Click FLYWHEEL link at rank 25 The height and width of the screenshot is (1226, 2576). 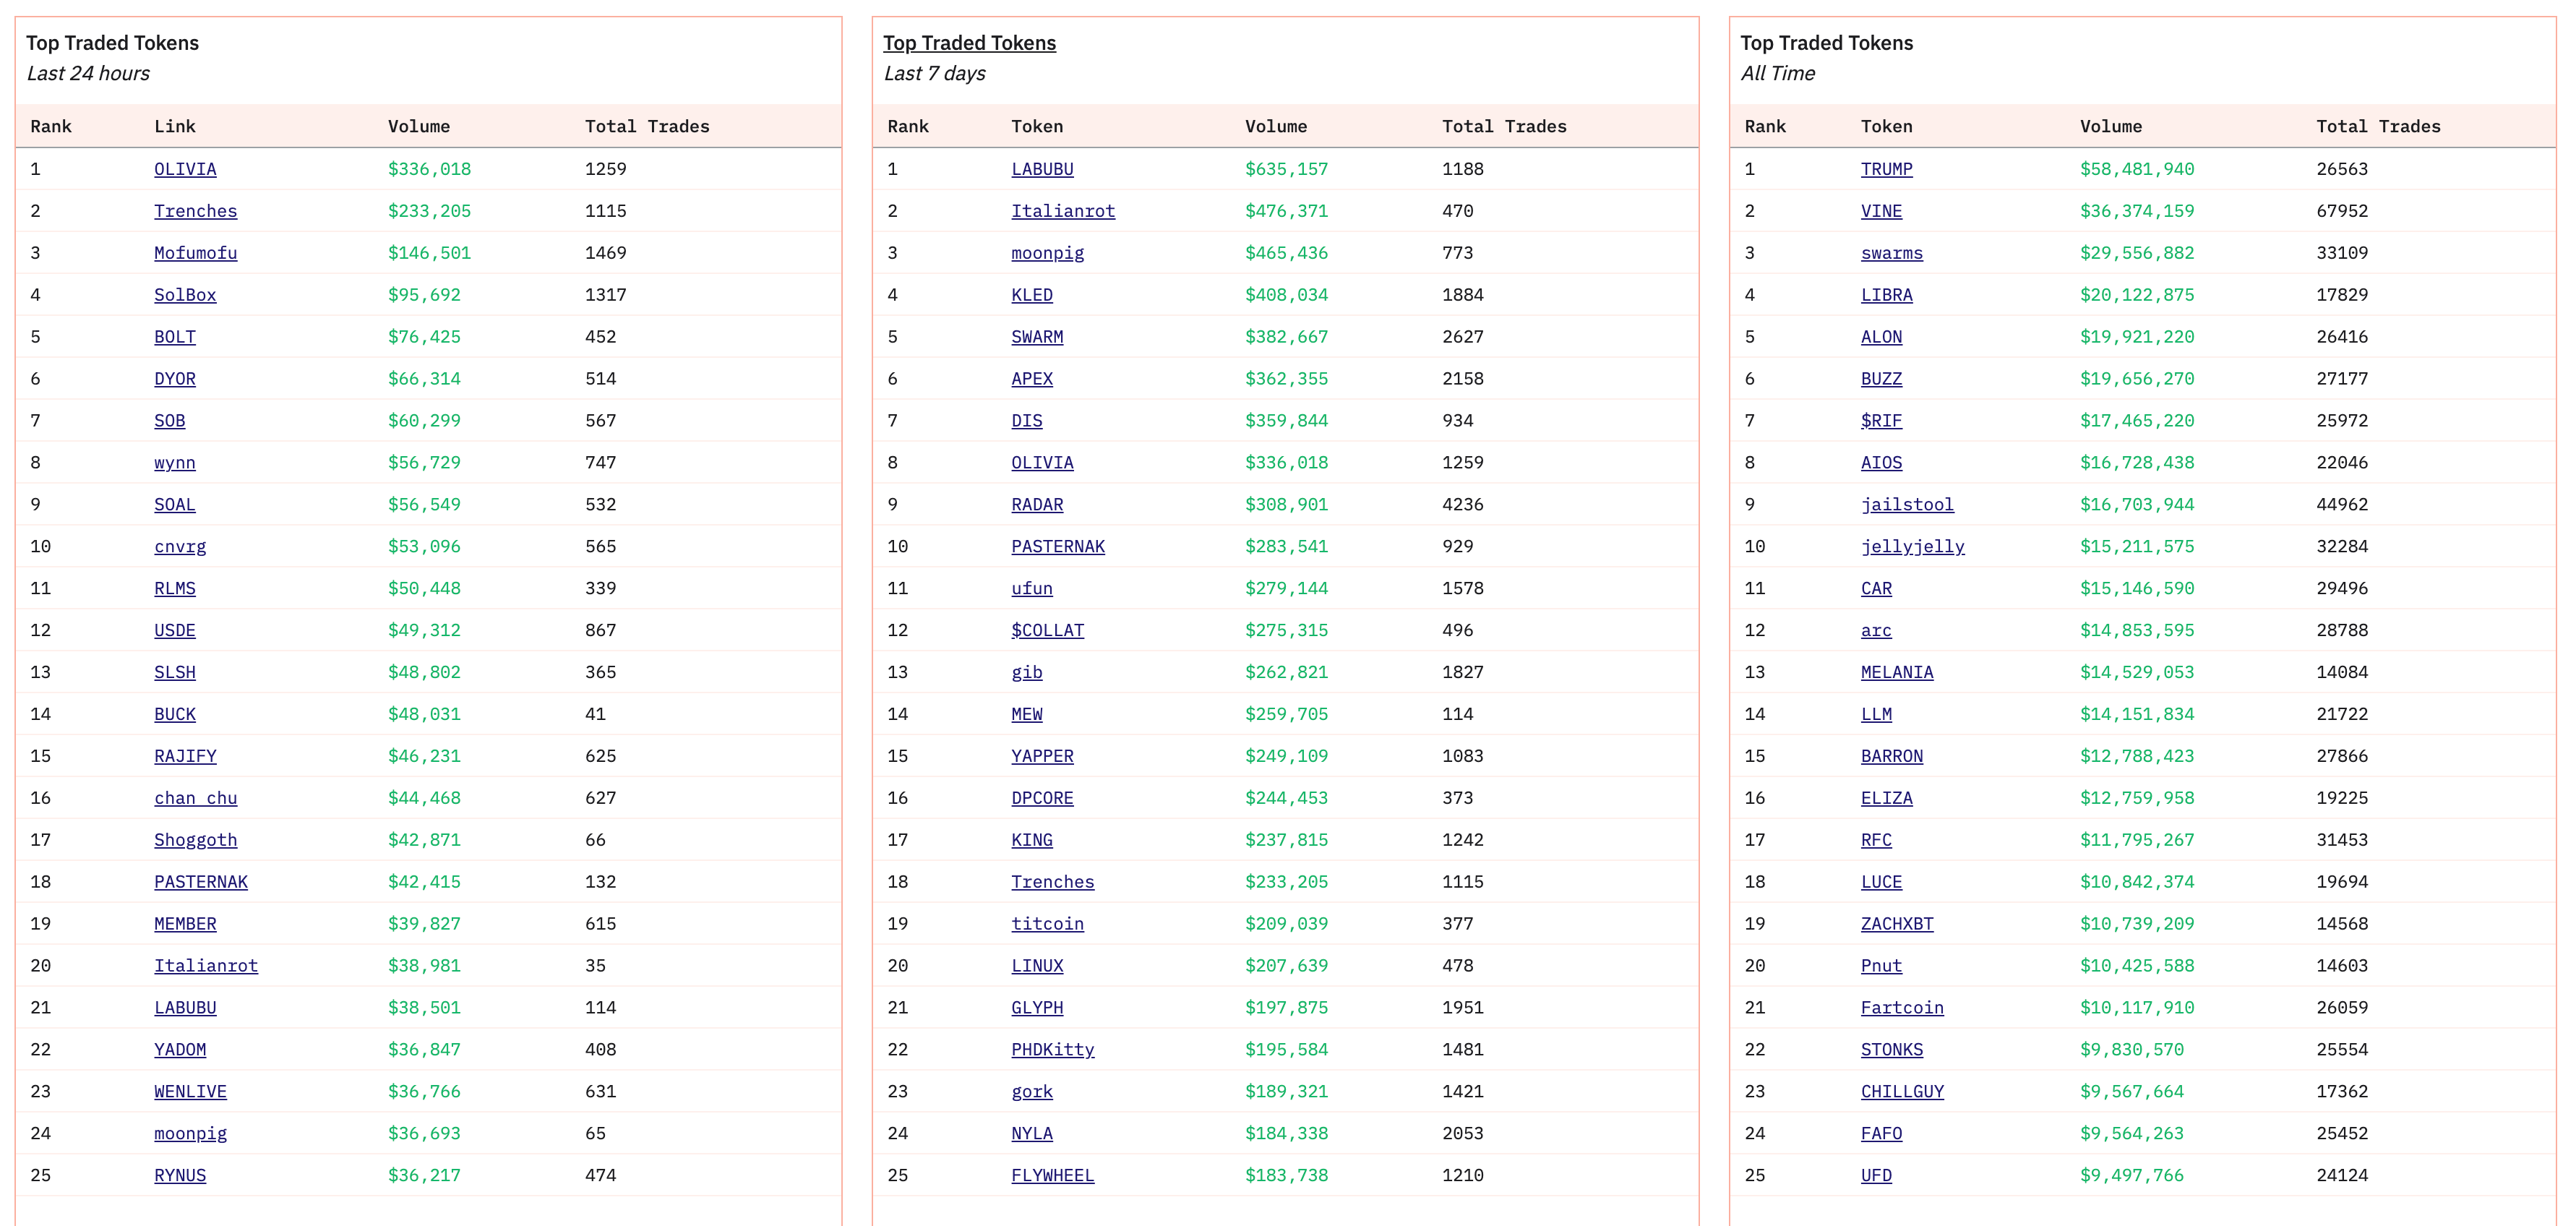pyautogui.click(x=1052, y=1175)
